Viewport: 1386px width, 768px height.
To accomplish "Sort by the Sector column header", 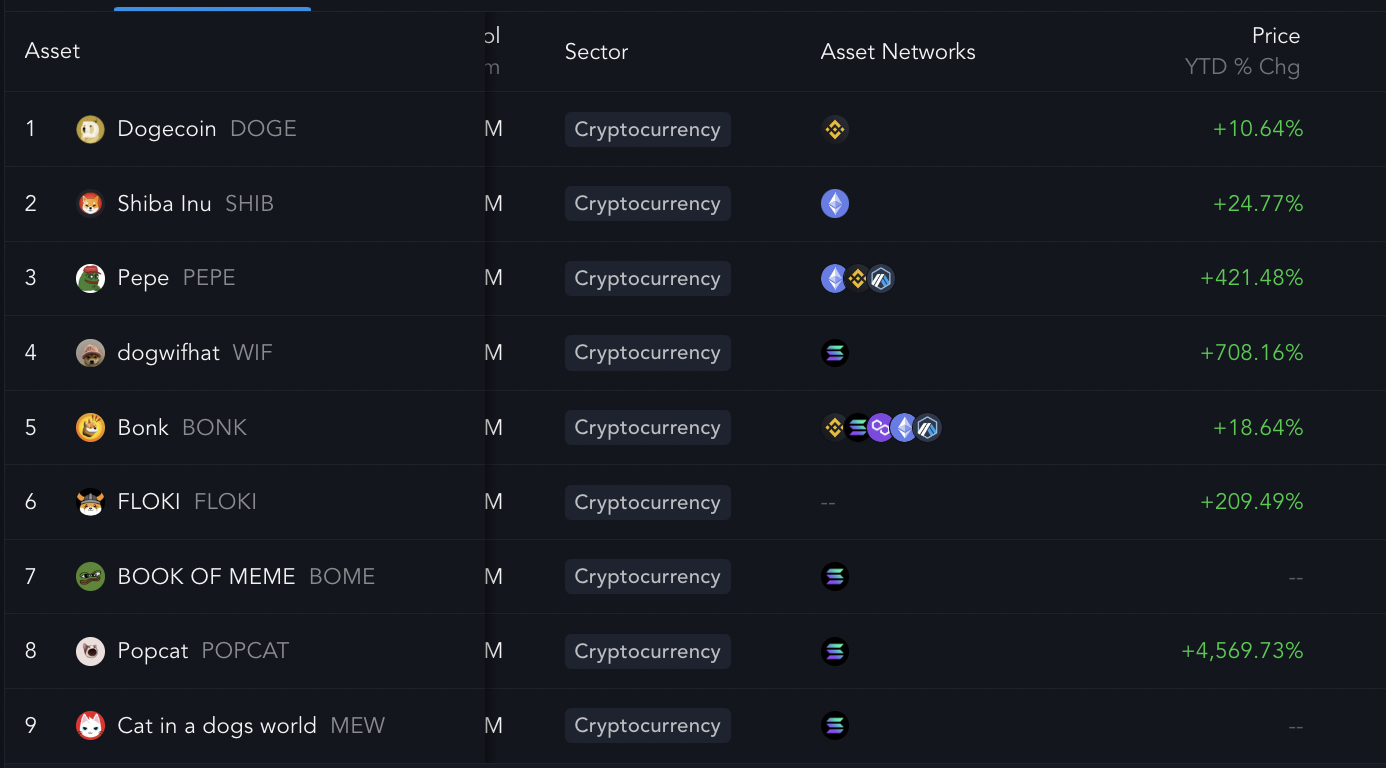I will click(596, 51).
